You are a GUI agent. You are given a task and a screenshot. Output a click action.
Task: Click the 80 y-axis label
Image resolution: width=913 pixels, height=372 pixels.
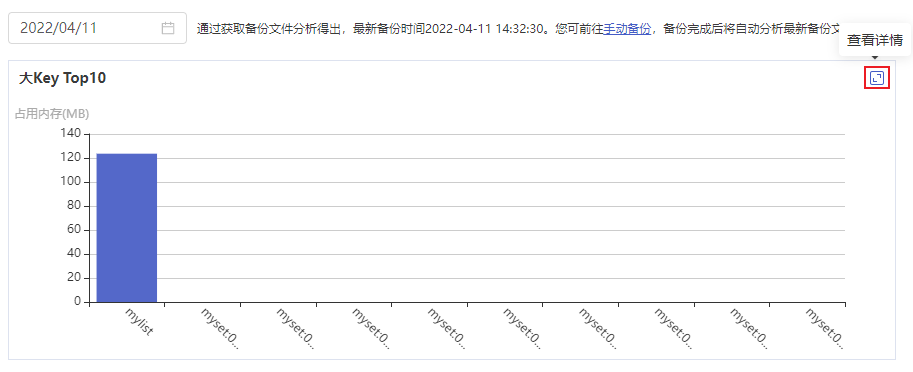tap(75, 206)
